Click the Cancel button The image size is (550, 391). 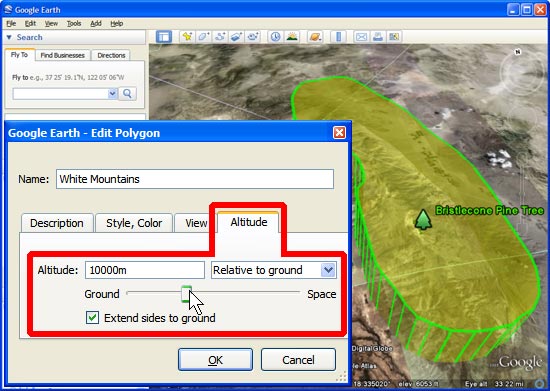coord(298,360)
